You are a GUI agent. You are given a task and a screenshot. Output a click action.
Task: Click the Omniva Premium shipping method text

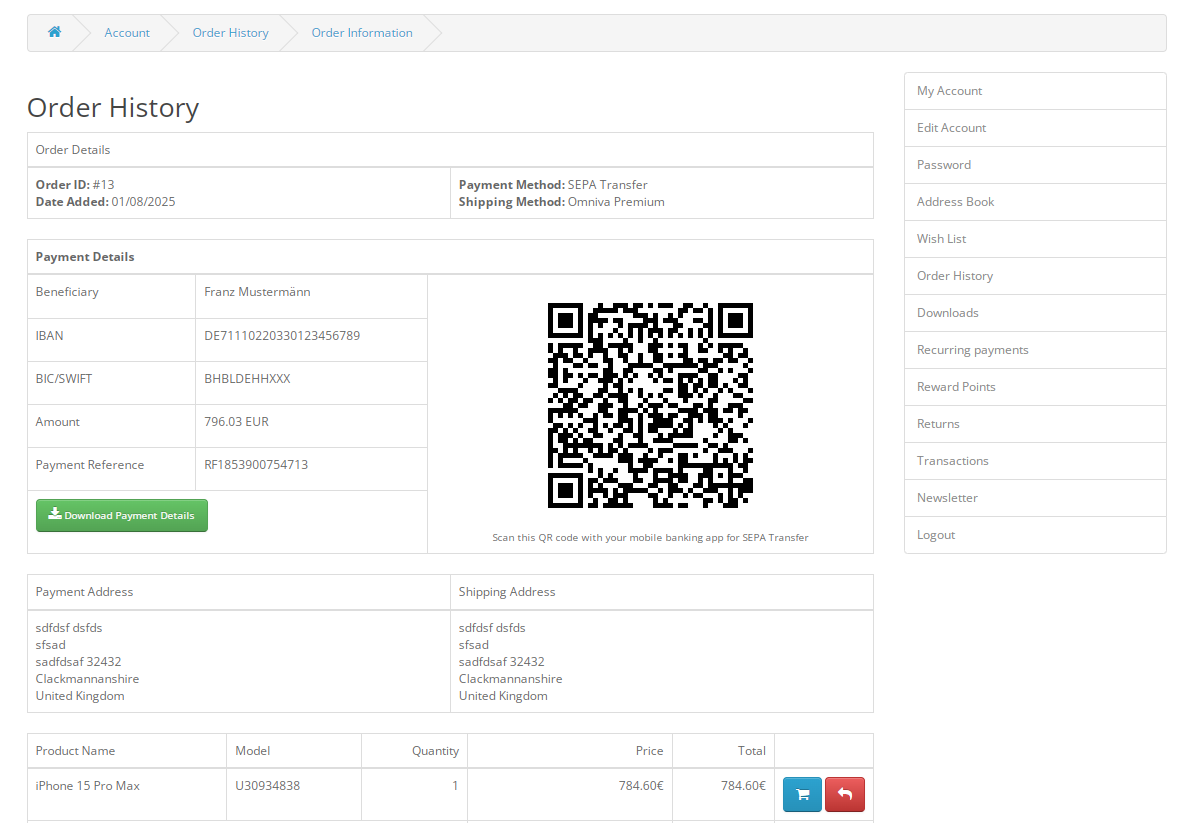pos(616,202)
